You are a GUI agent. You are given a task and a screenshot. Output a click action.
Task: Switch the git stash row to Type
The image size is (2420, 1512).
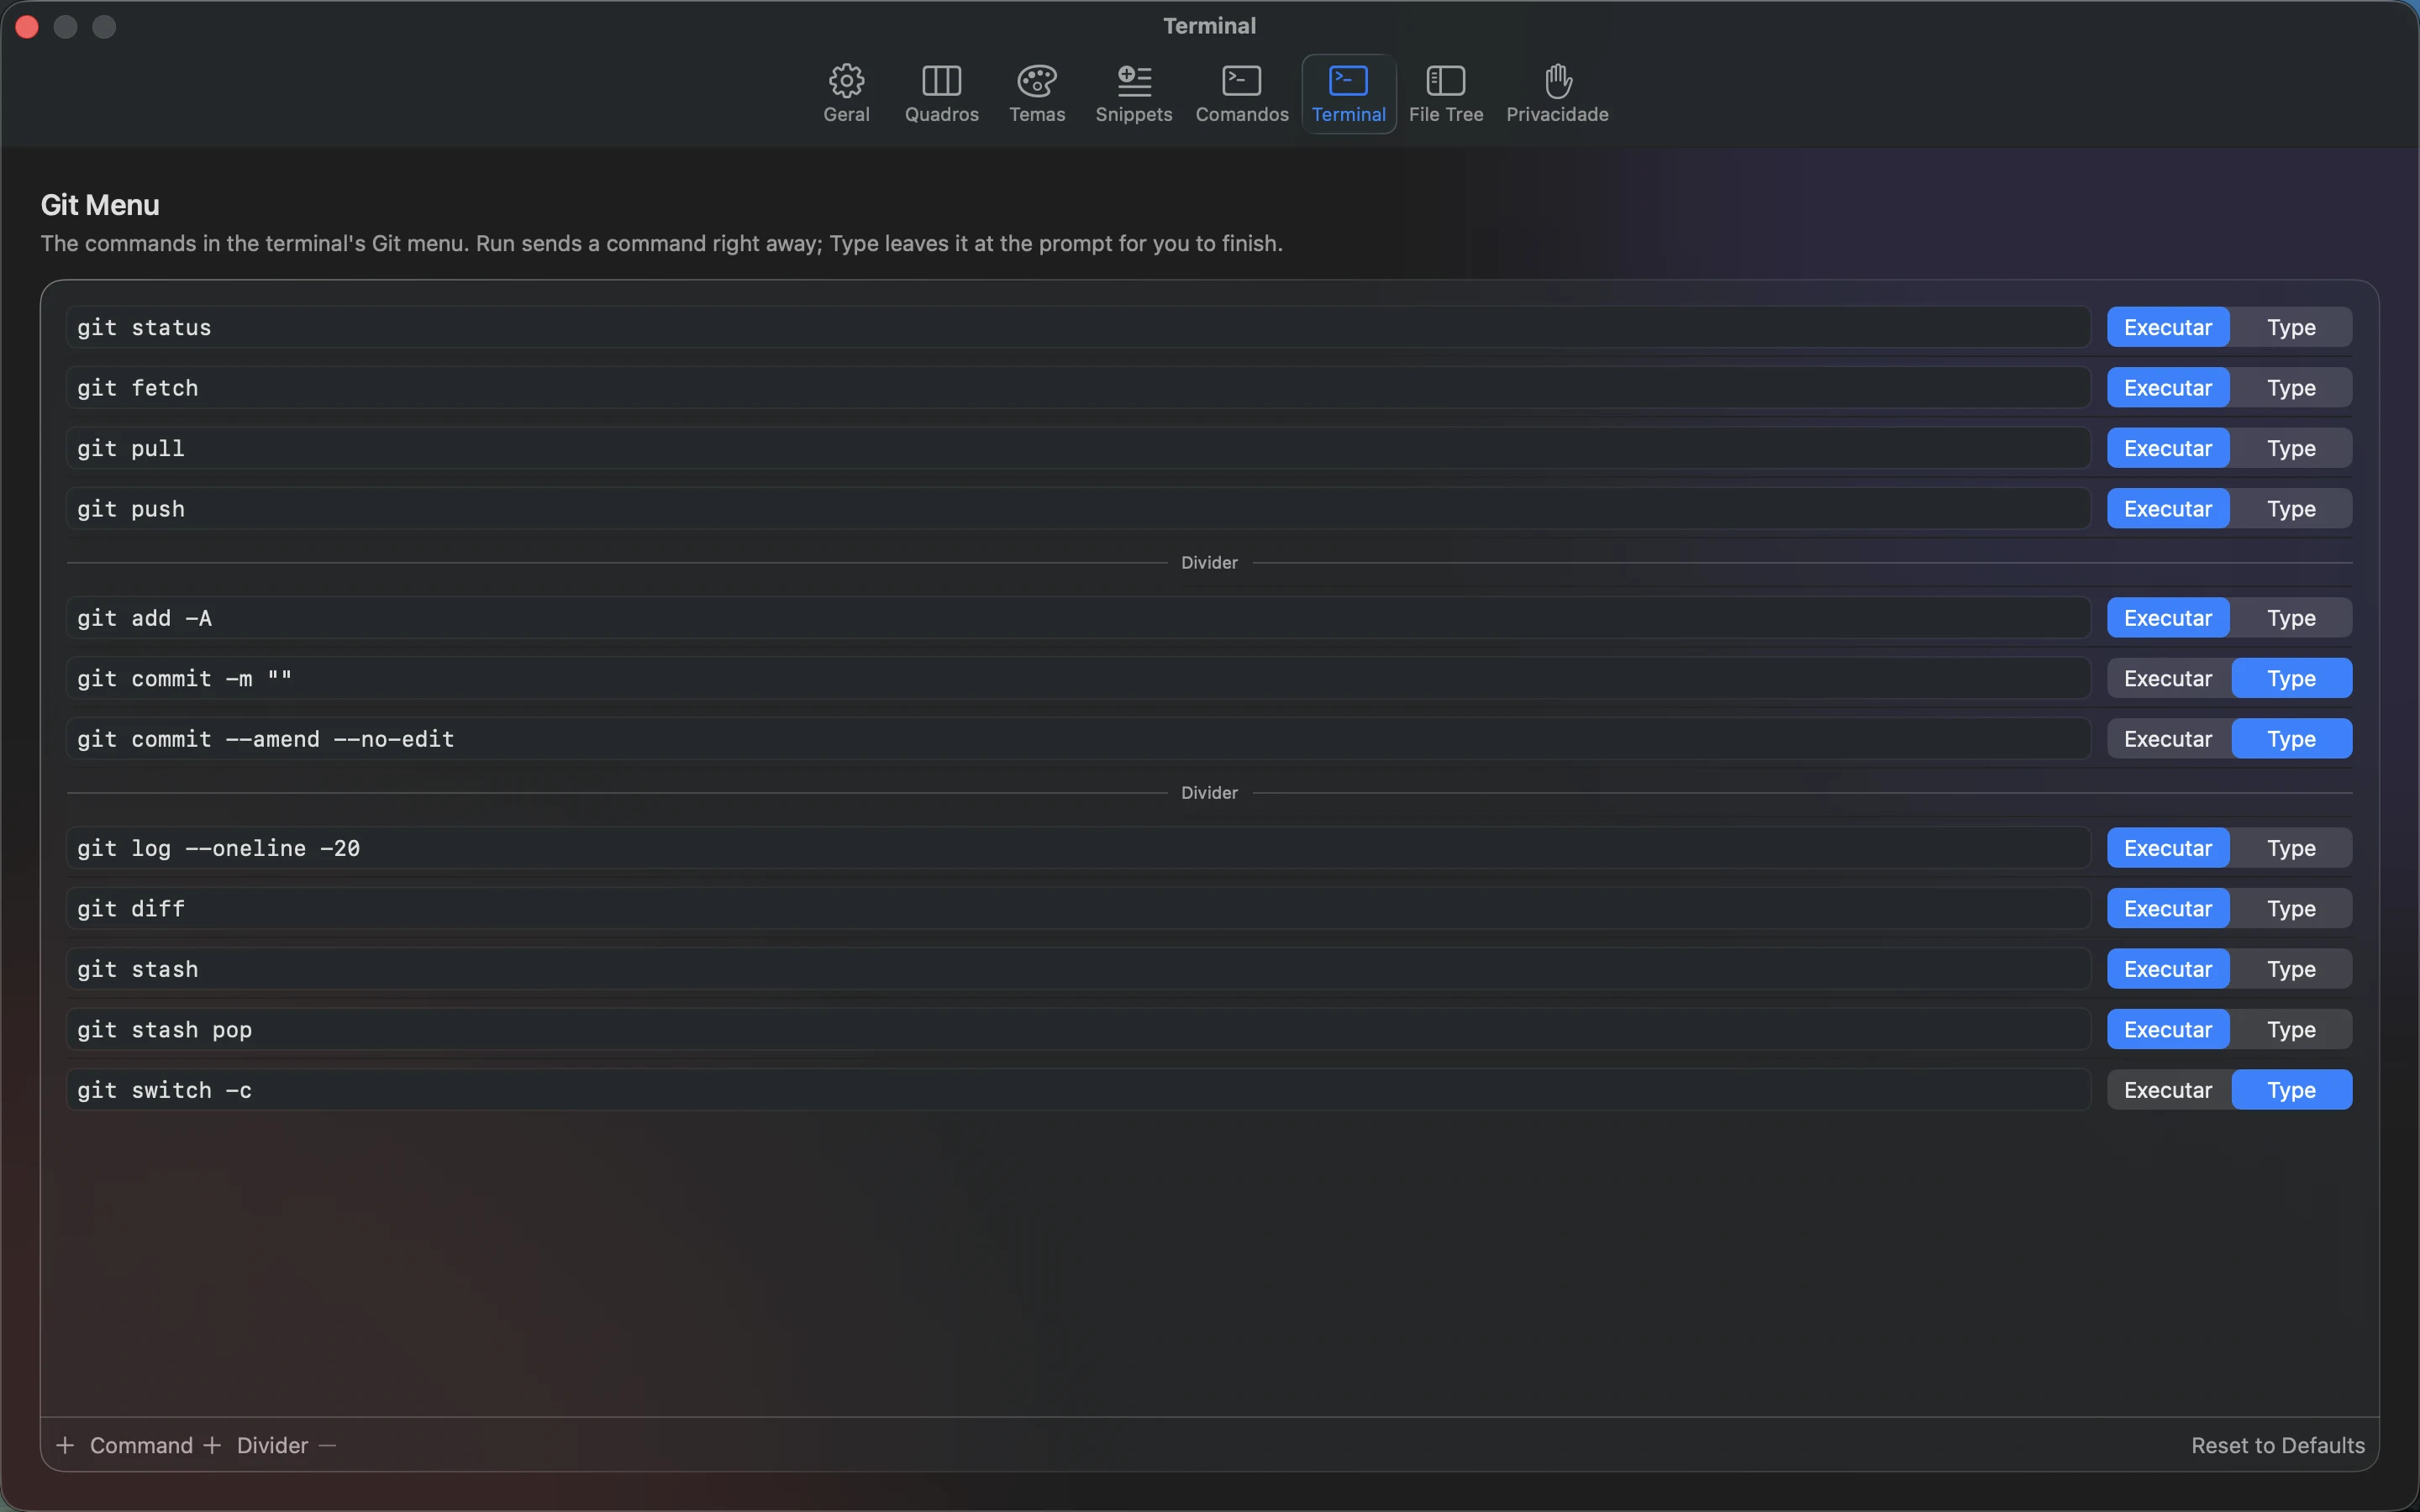pos(2291,969)
